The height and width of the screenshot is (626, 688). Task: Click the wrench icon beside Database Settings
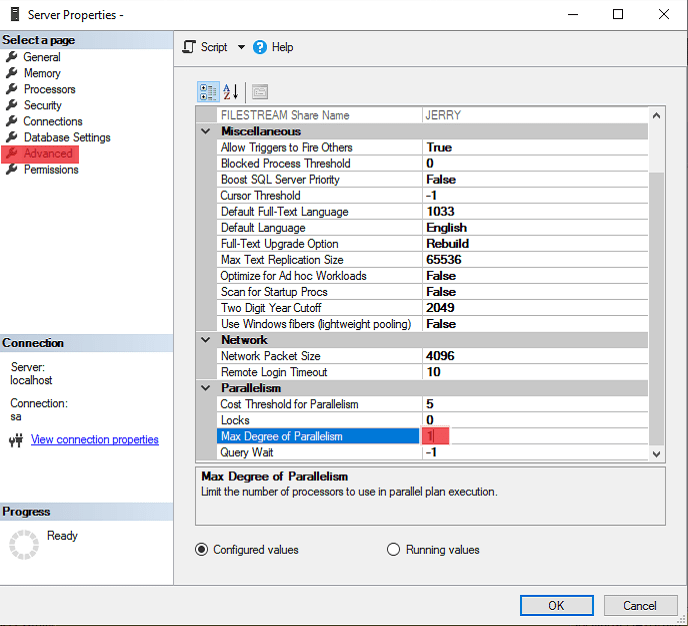click(x=12, y=137)
